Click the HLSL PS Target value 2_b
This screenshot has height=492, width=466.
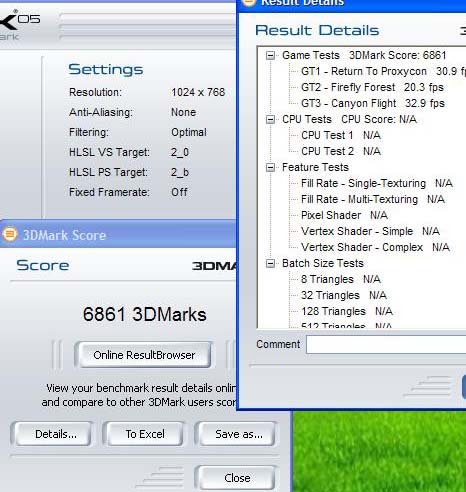click(180, 172)
